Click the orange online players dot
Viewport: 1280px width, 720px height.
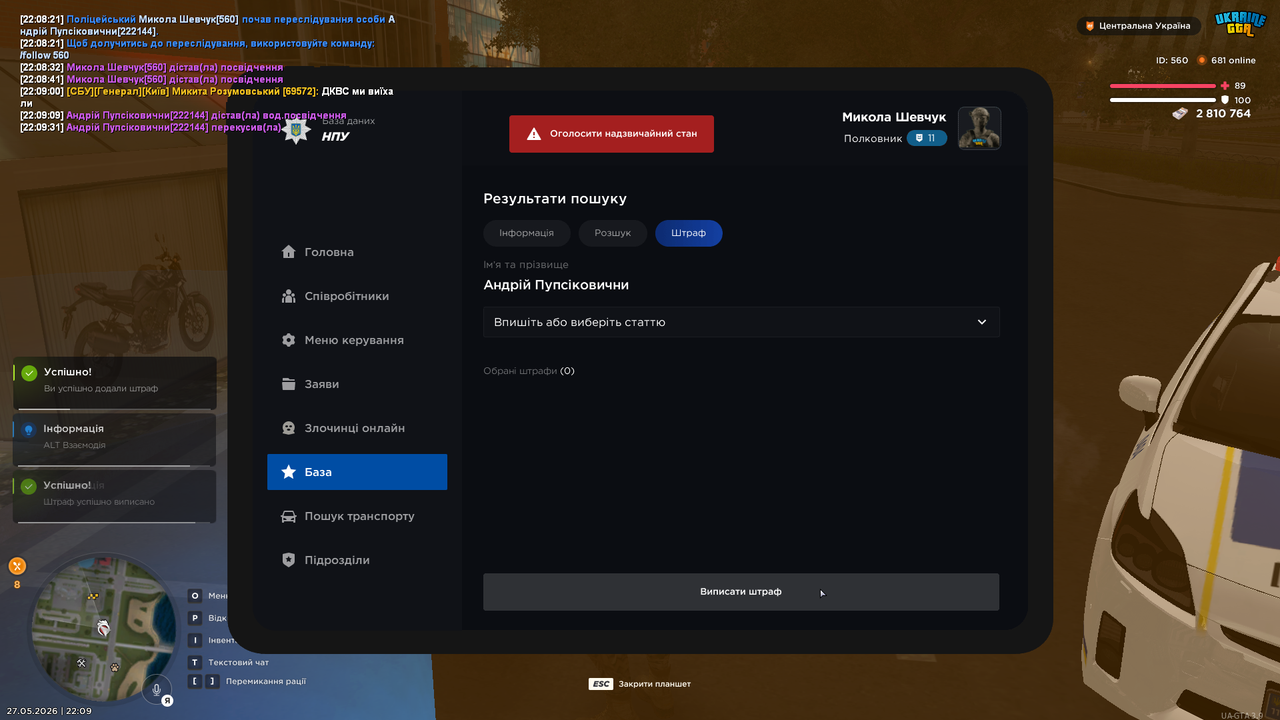click(x=1202, y=60)
